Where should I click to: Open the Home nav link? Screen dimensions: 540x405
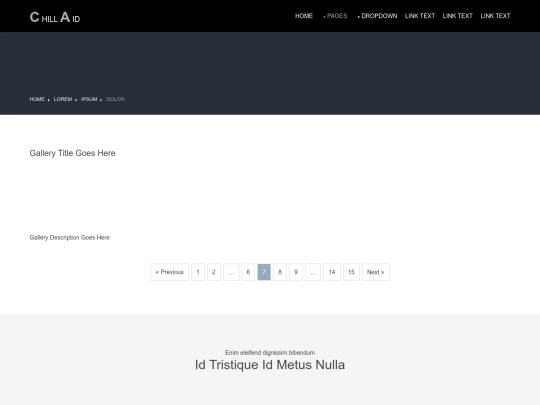(304, 16)
